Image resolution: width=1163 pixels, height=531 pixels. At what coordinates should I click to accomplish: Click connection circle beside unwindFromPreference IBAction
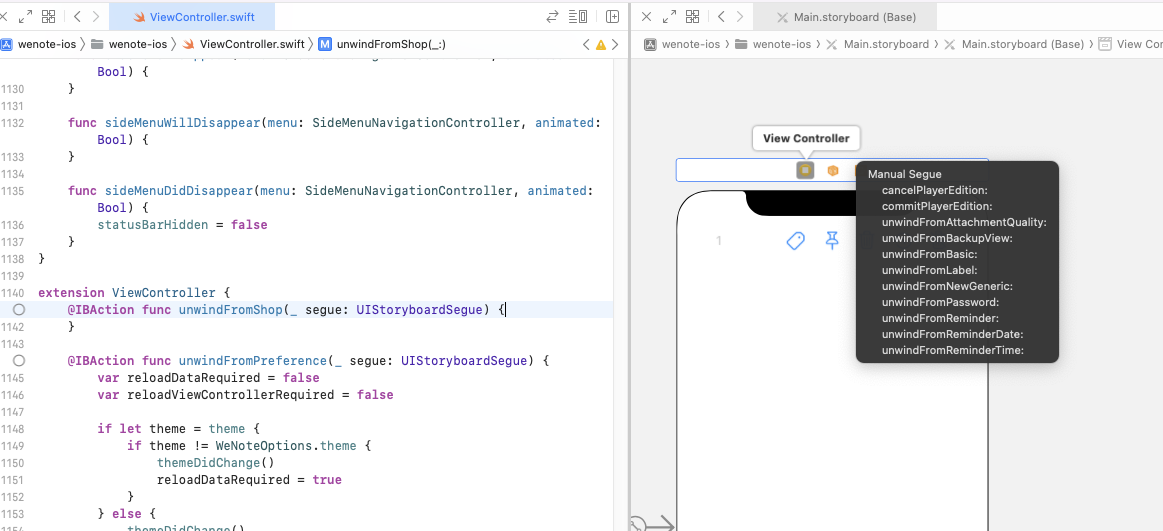[19, 360]
